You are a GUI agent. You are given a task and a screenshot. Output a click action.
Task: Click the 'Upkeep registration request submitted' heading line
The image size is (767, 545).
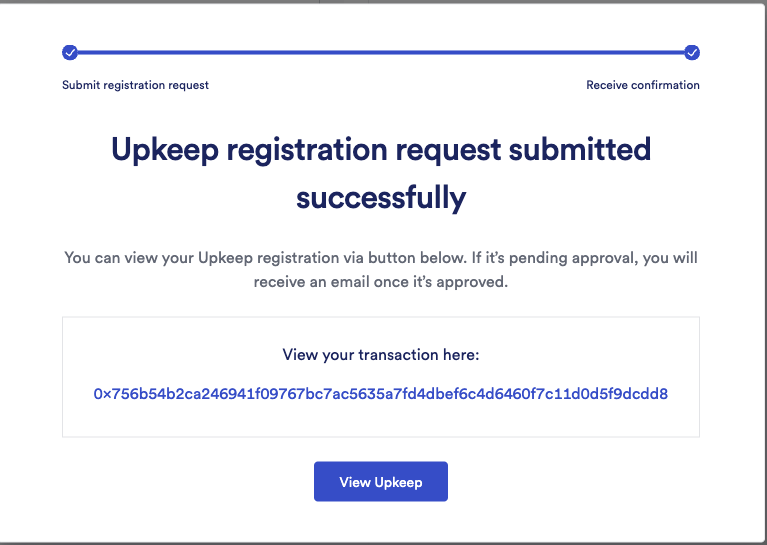(381, 150)
